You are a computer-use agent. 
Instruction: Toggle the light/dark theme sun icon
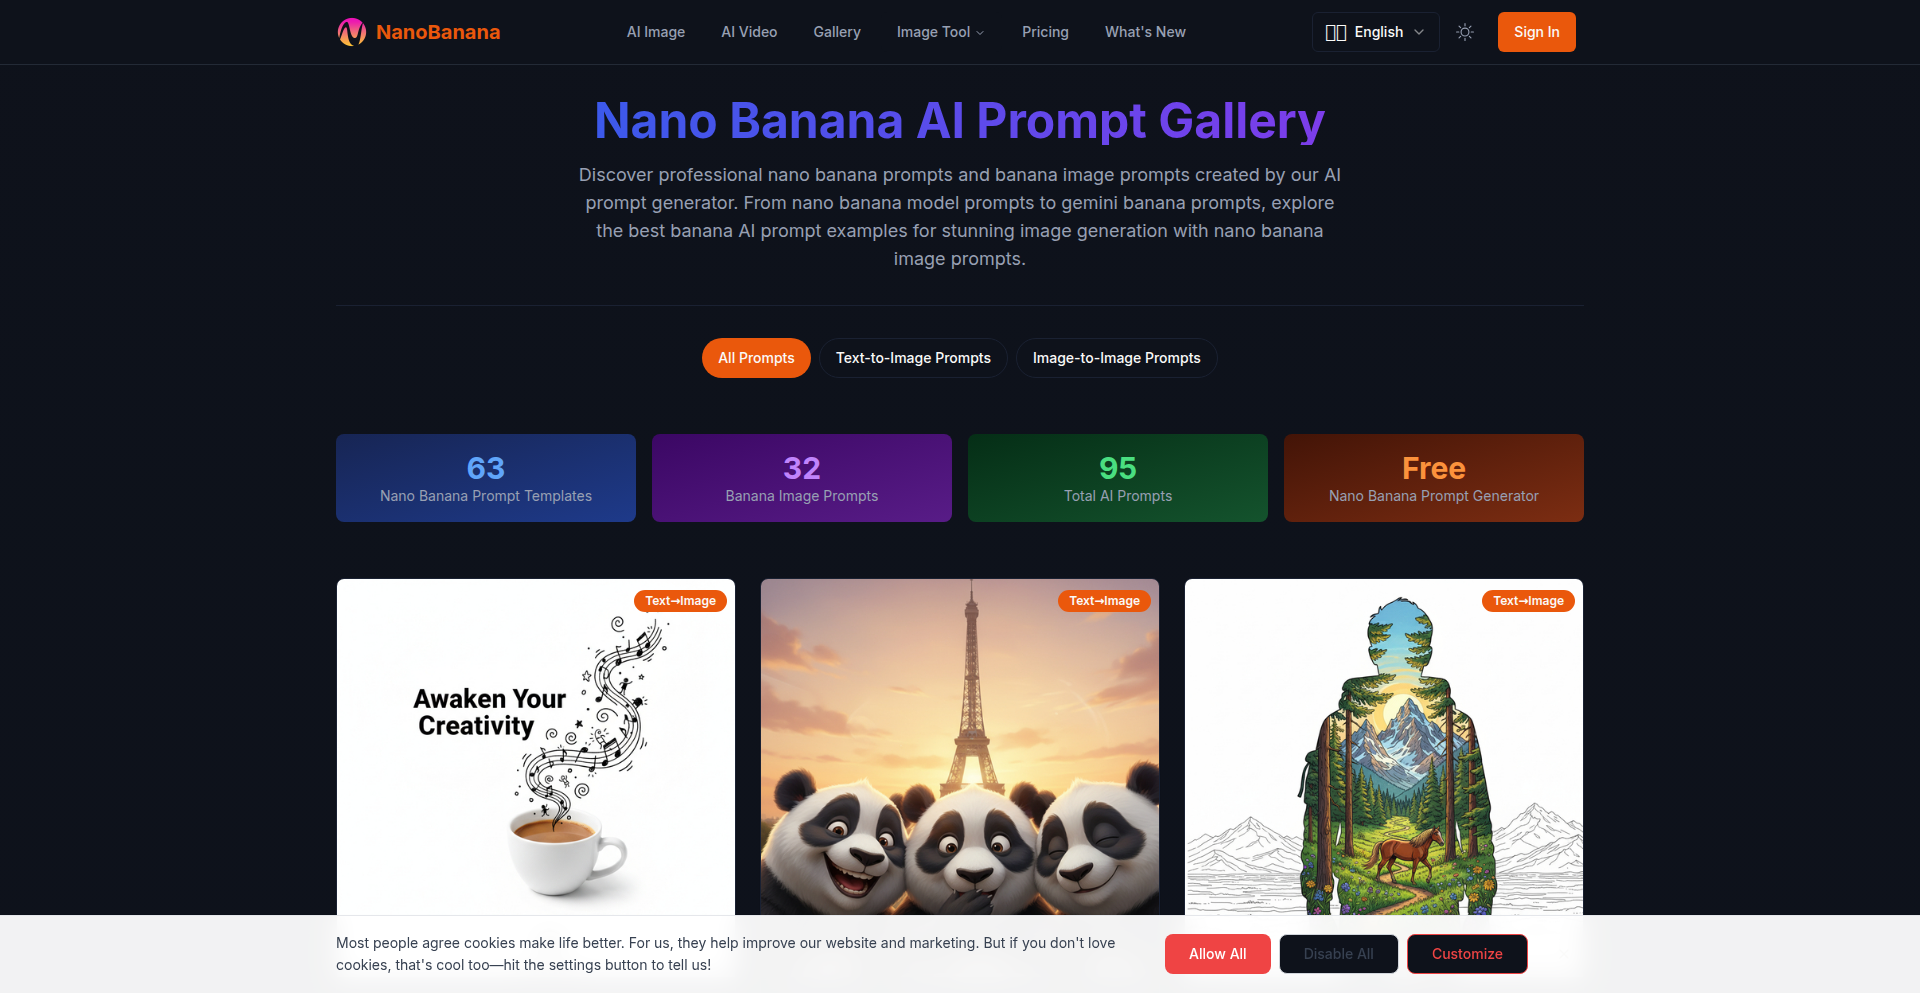1465,32
